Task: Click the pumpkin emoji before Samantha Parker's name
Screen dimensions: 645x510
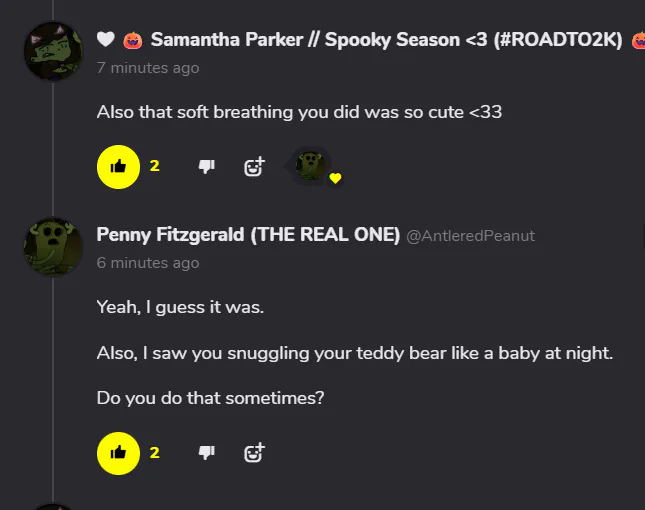Action: pyautogui.click(x=133, y=40)
